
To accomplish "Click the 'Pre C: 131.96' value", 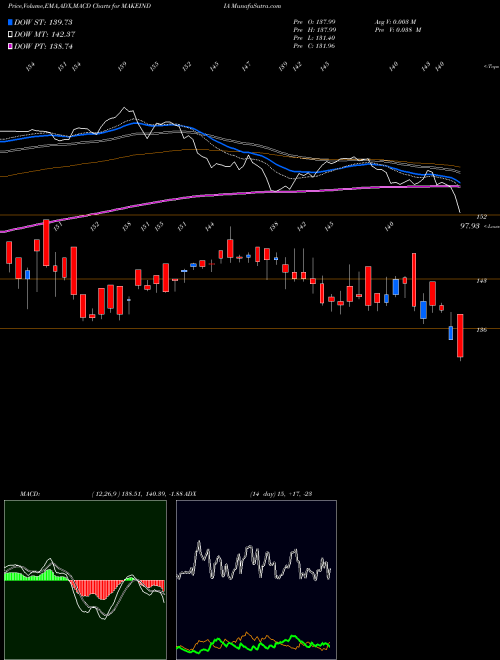I will click(314, 46).
